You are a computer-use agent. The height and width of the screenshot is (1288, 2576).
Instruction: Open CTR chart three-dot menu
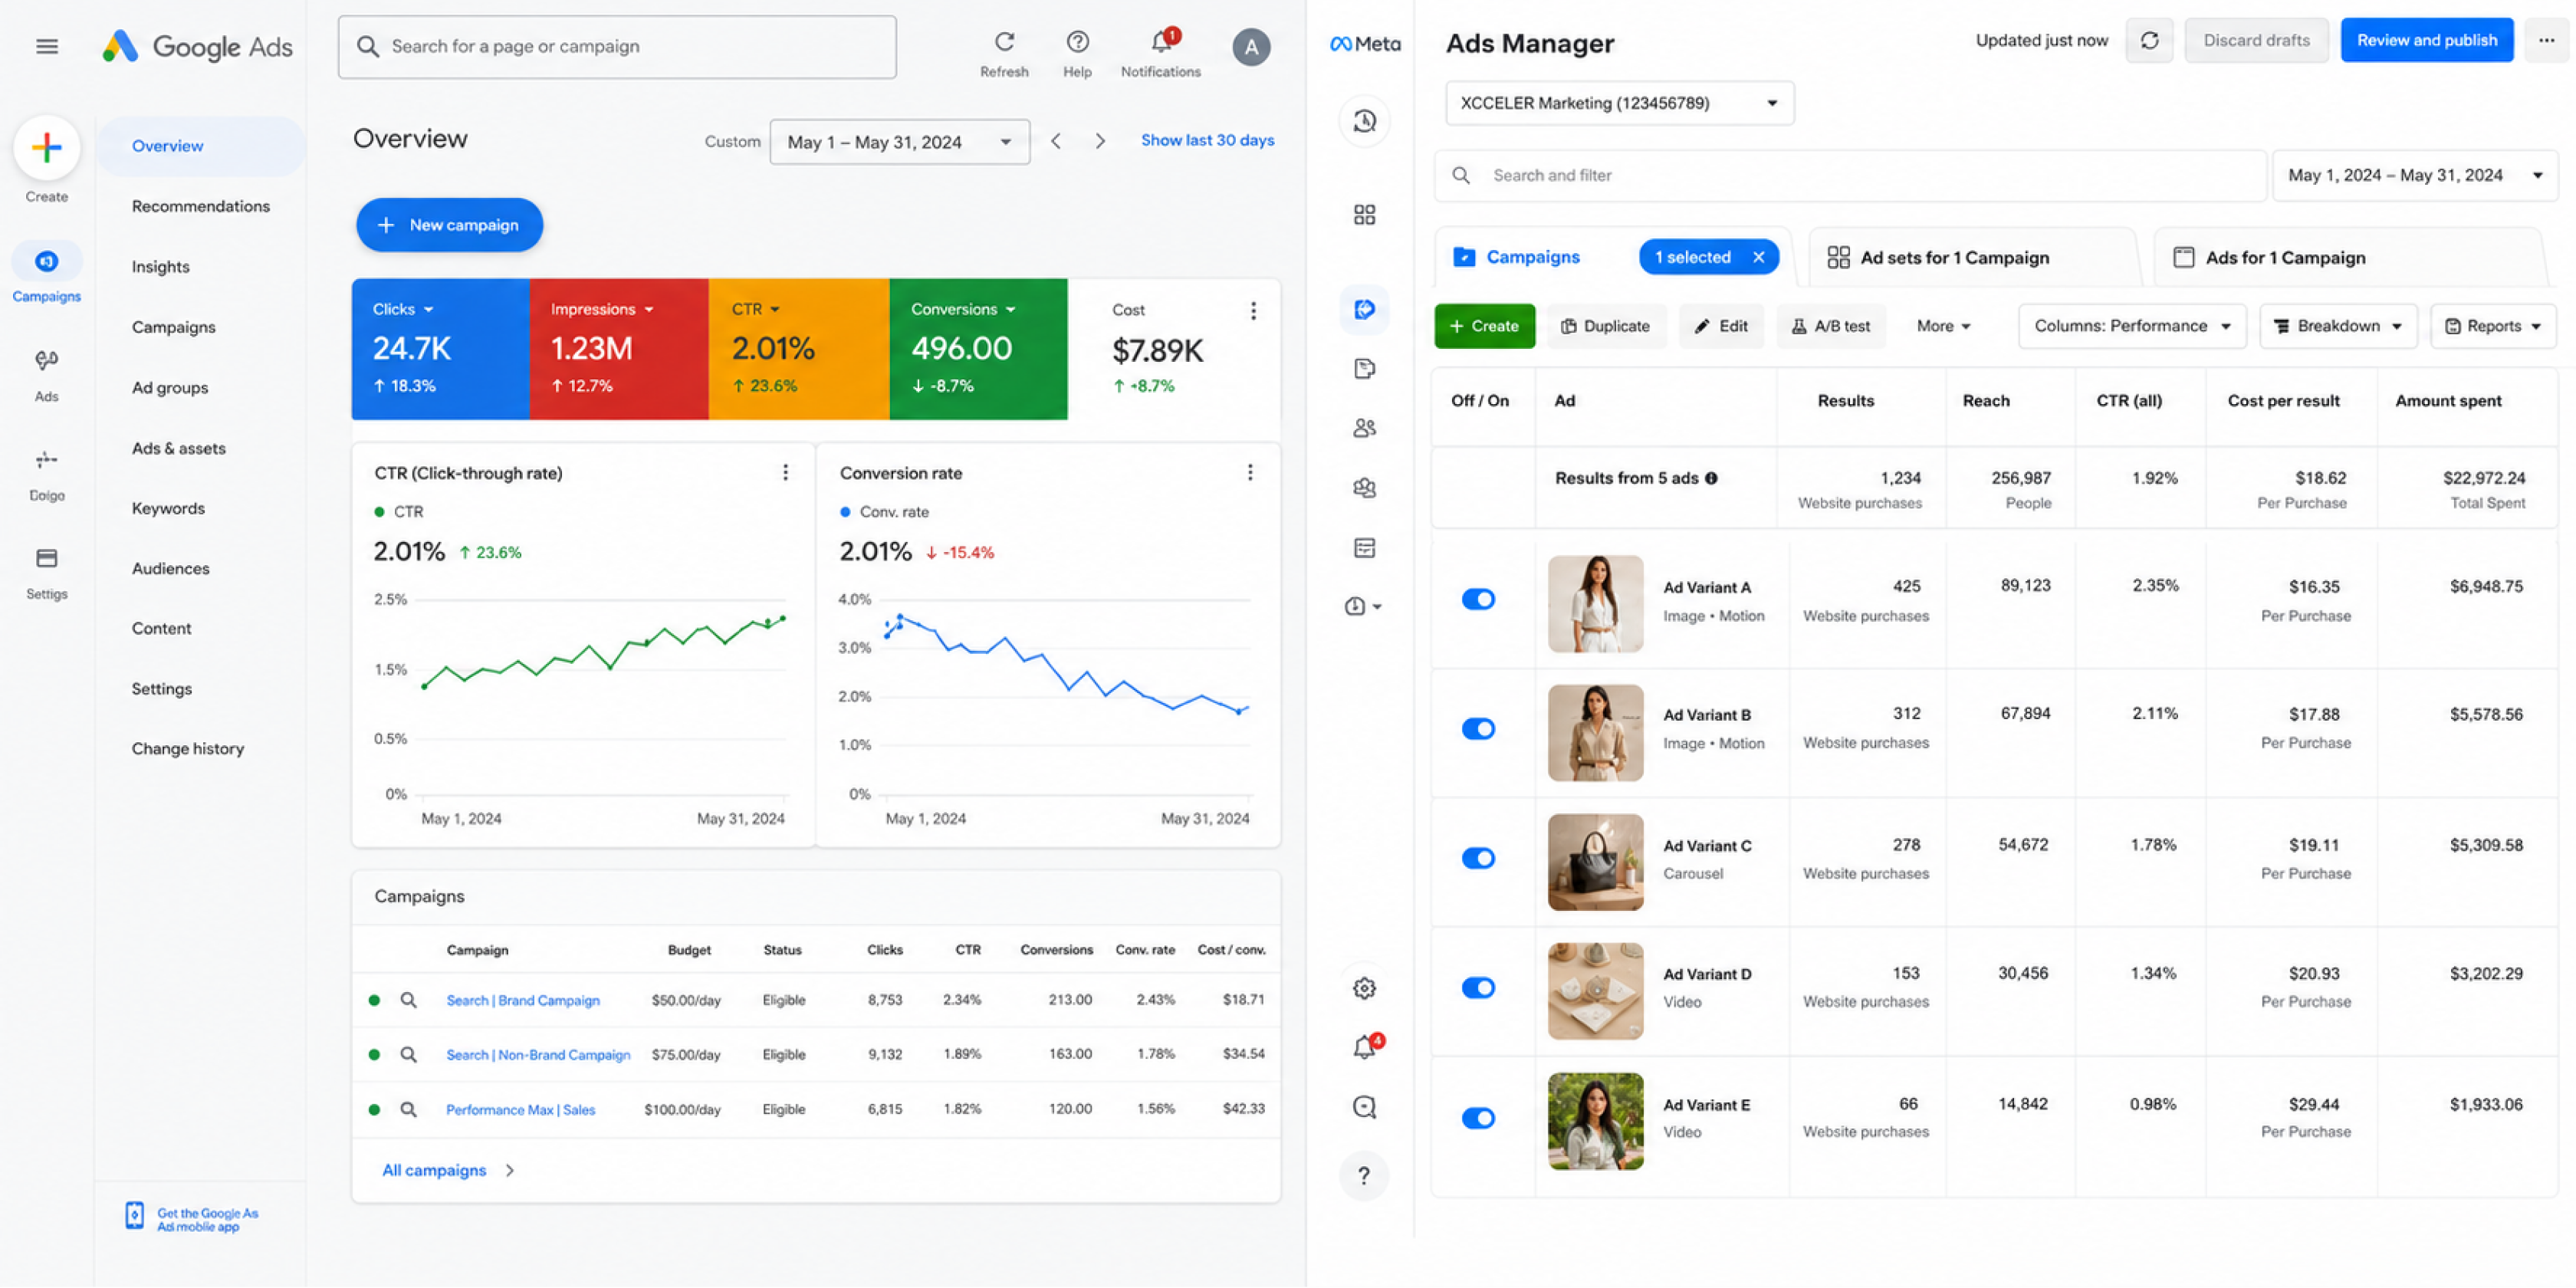[785, 472]
